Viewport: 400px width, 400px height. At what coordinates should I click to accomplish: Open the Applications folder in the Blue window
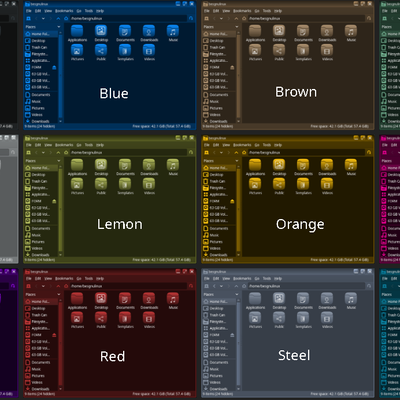[77, 31]
